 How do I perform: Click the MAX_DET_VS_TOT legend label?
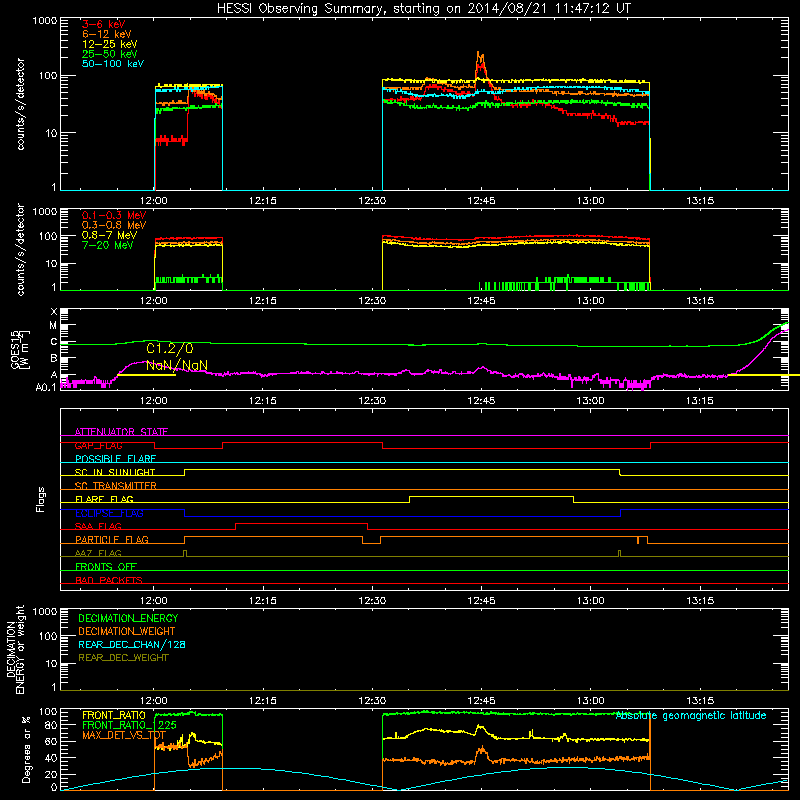(124, 735)
